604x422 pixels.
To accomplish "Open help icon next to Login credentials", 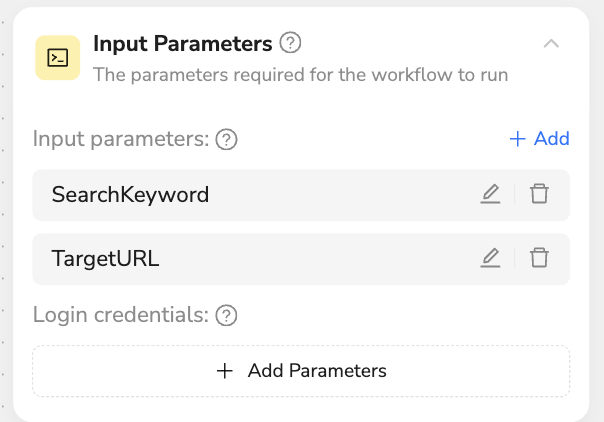I will tap(226, 315).
